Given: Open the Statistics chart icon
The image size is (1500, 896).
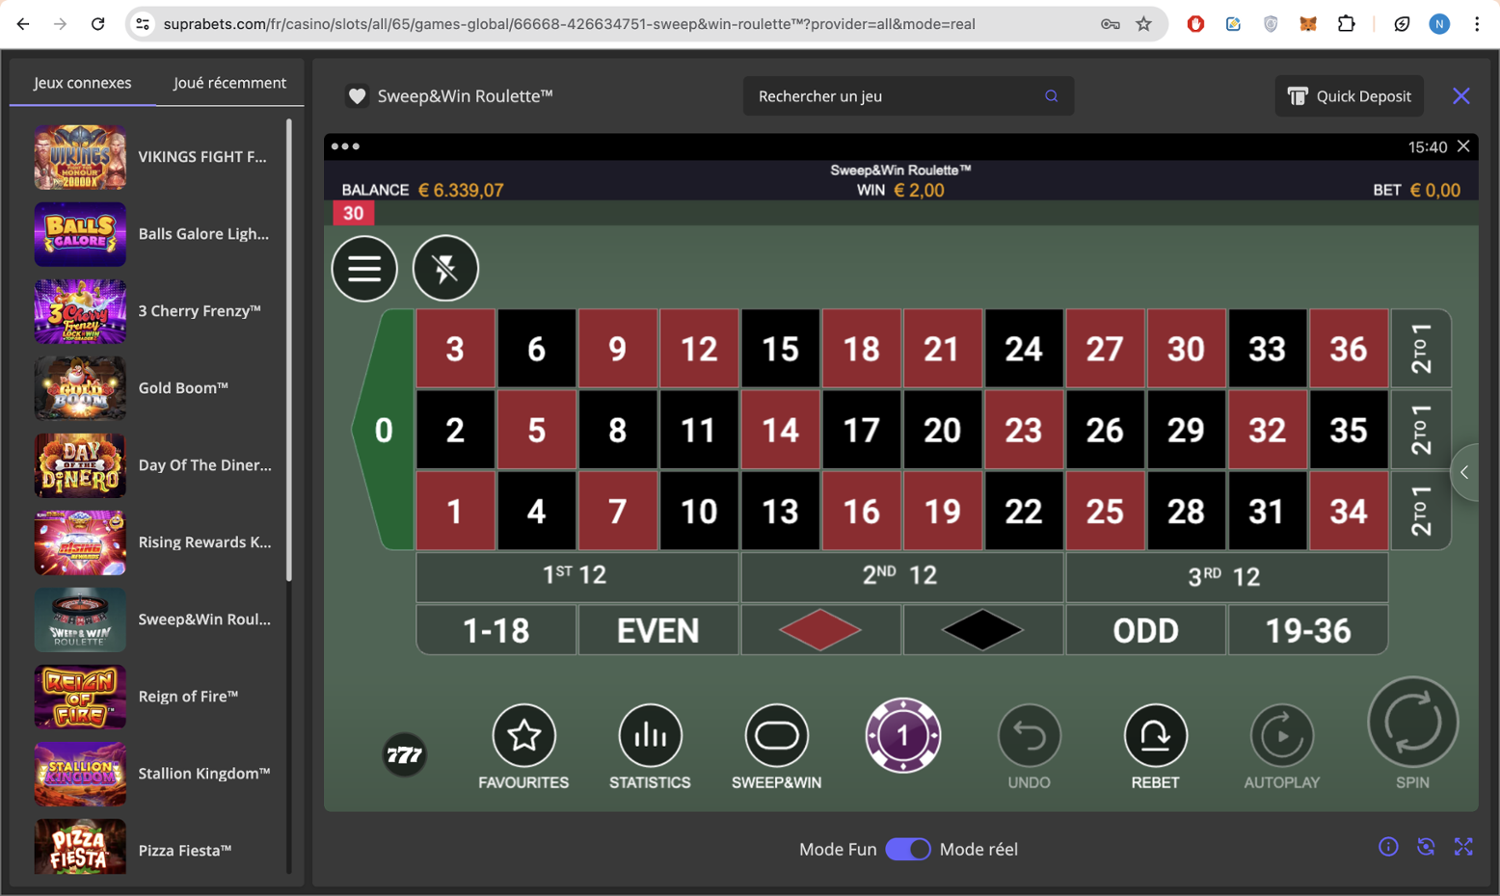Looking at the screenshot, I should tap(650, 736).
